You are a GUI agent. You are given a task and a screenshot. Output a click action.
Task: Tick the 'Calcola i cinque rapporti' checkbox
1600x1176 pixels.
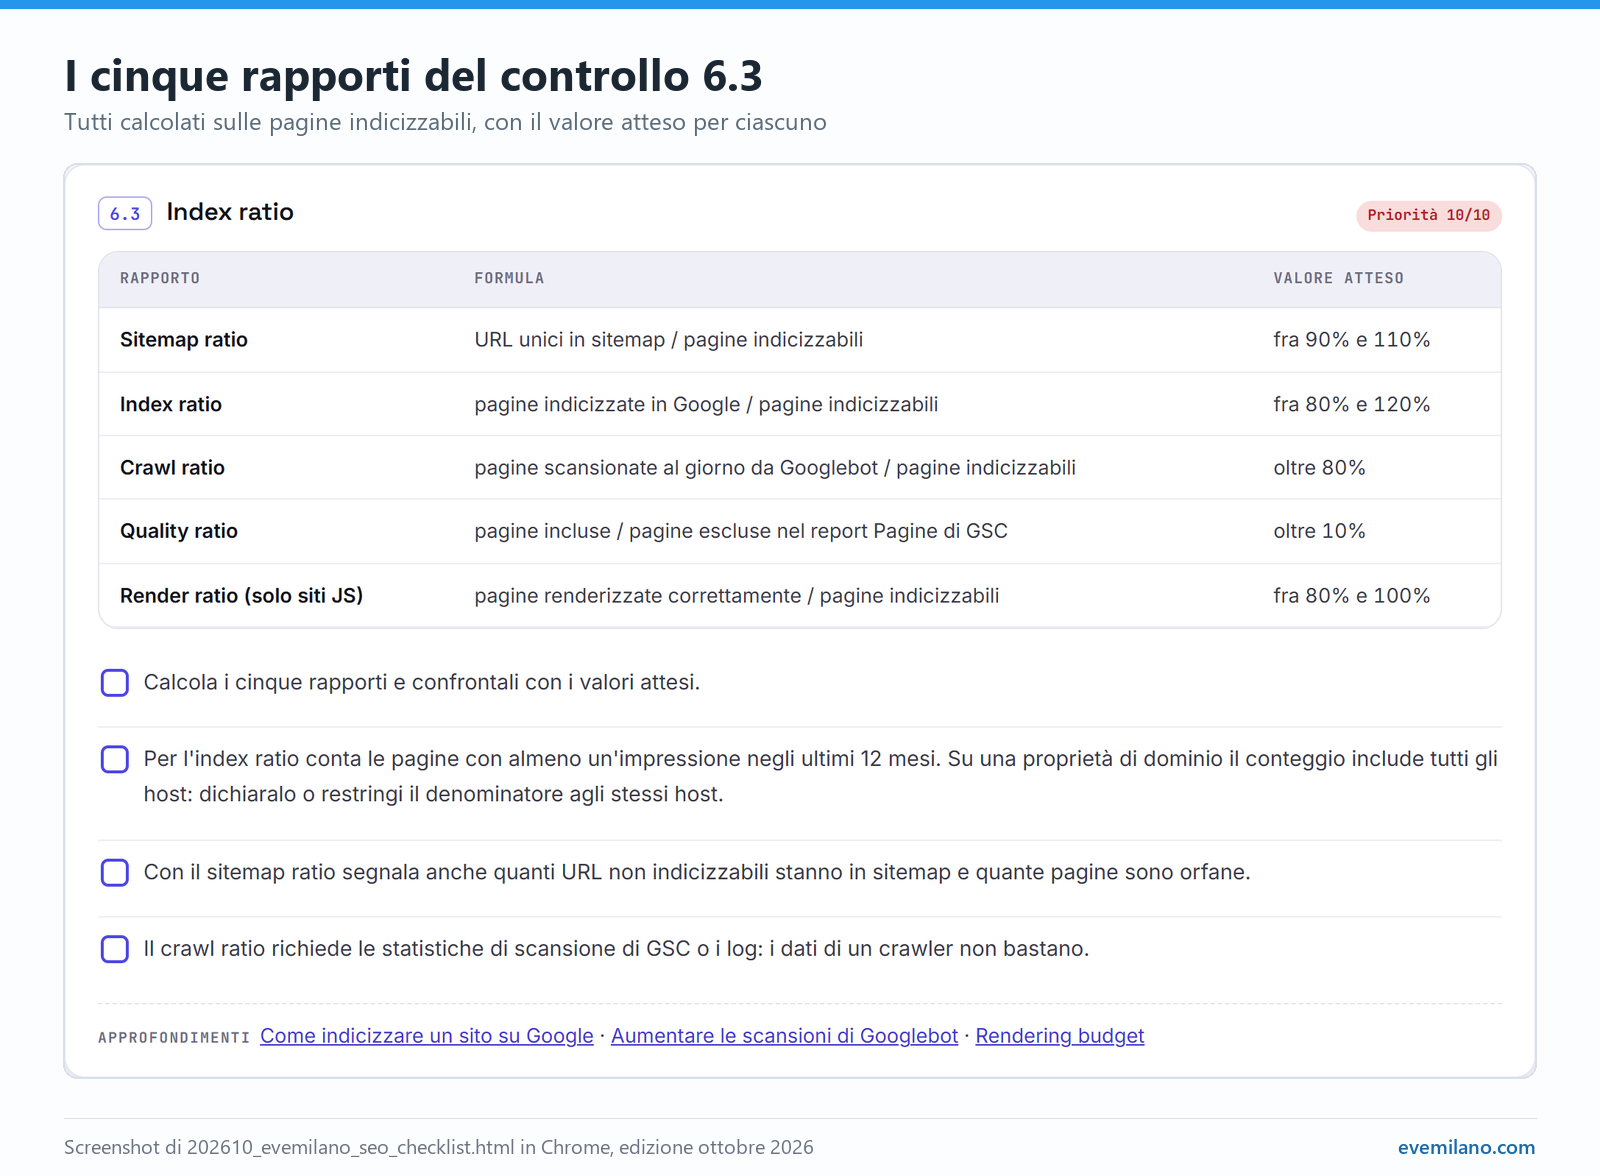pyautogui.click(x=115, y=683)
